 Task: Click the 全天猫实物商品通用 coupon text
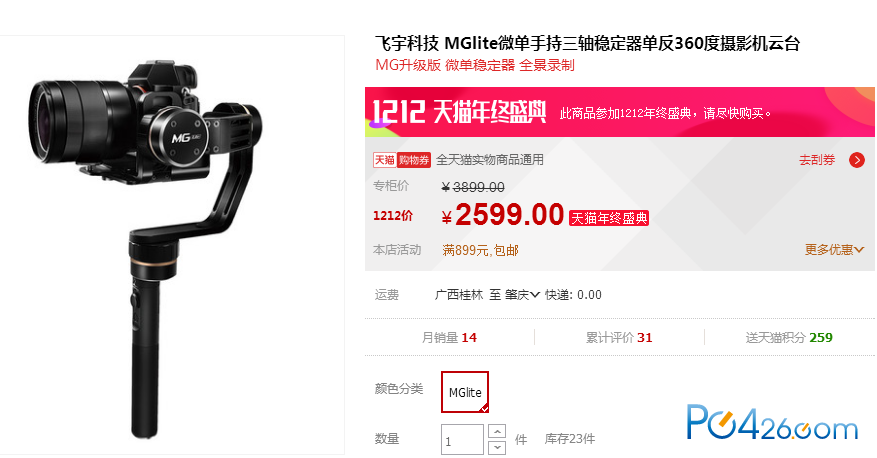pyautogui.click(x=489, y=160)
